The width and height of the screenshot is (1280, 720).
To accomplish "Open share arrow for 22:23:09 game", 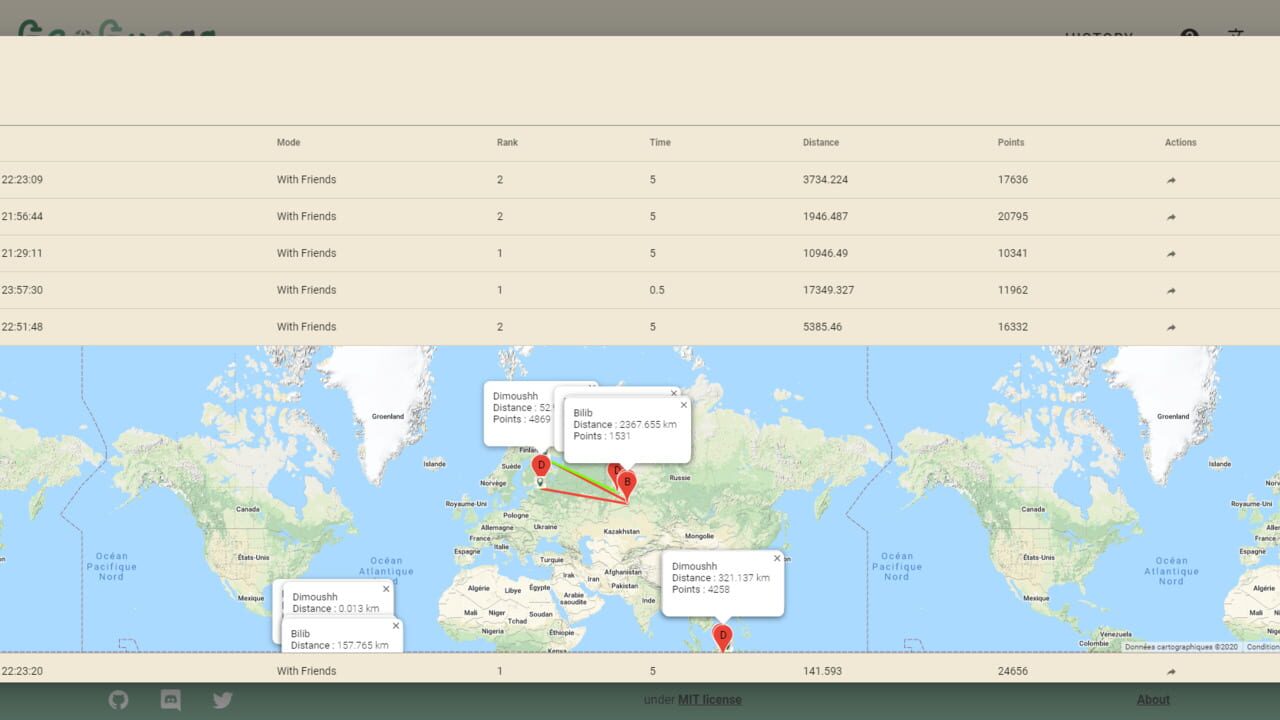I will 1171,180.
